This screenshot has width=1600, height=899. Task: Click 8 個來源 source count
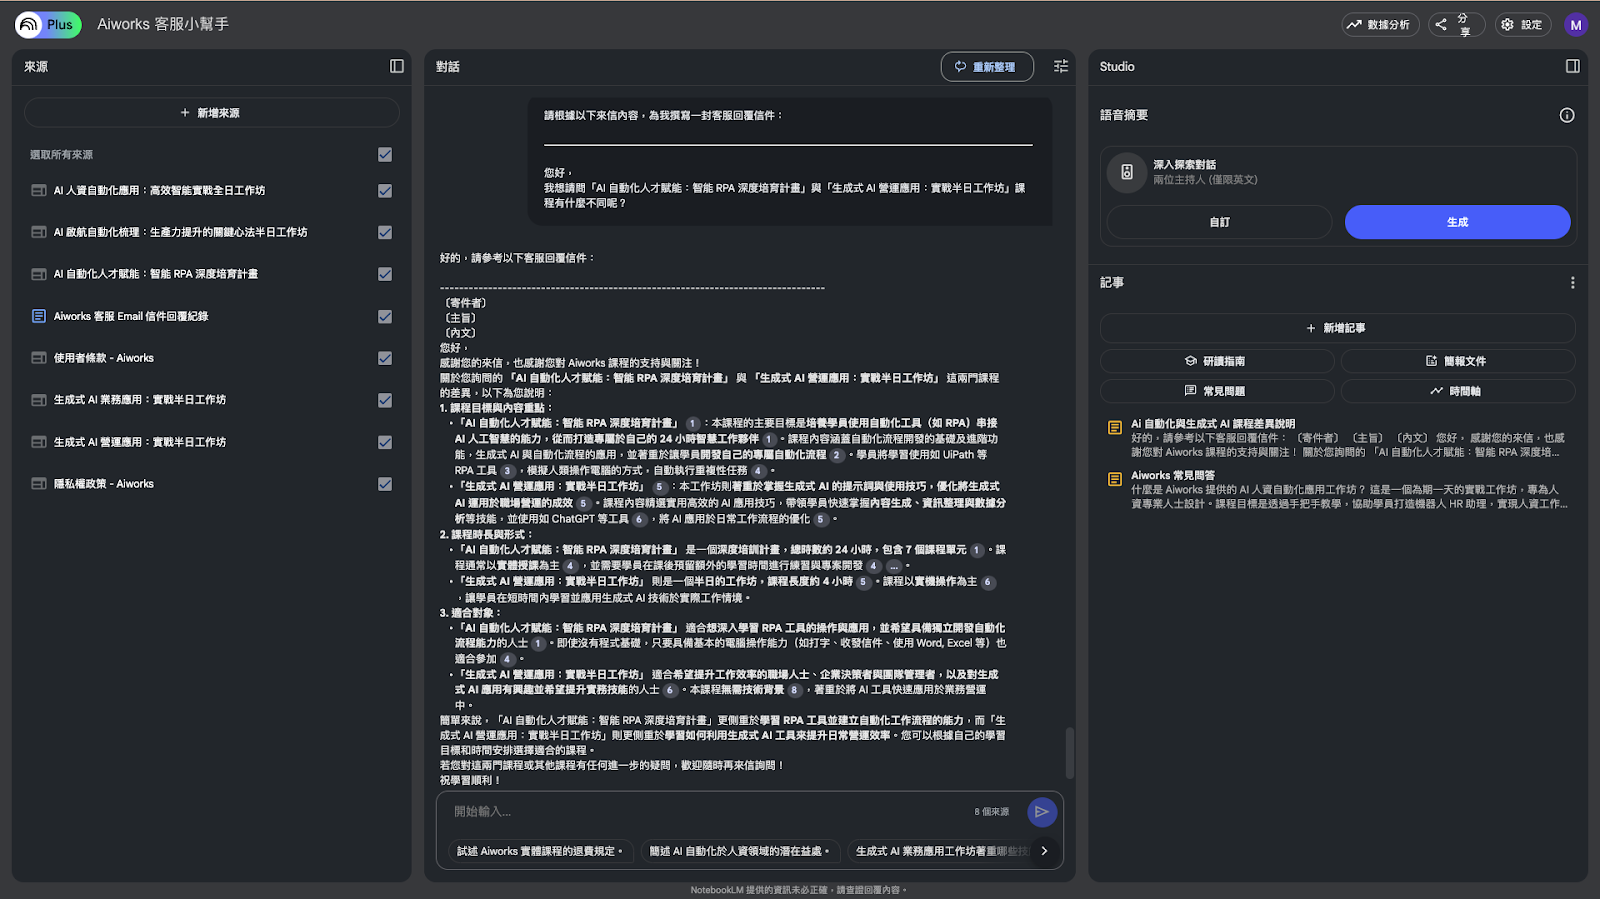(992, 812)
